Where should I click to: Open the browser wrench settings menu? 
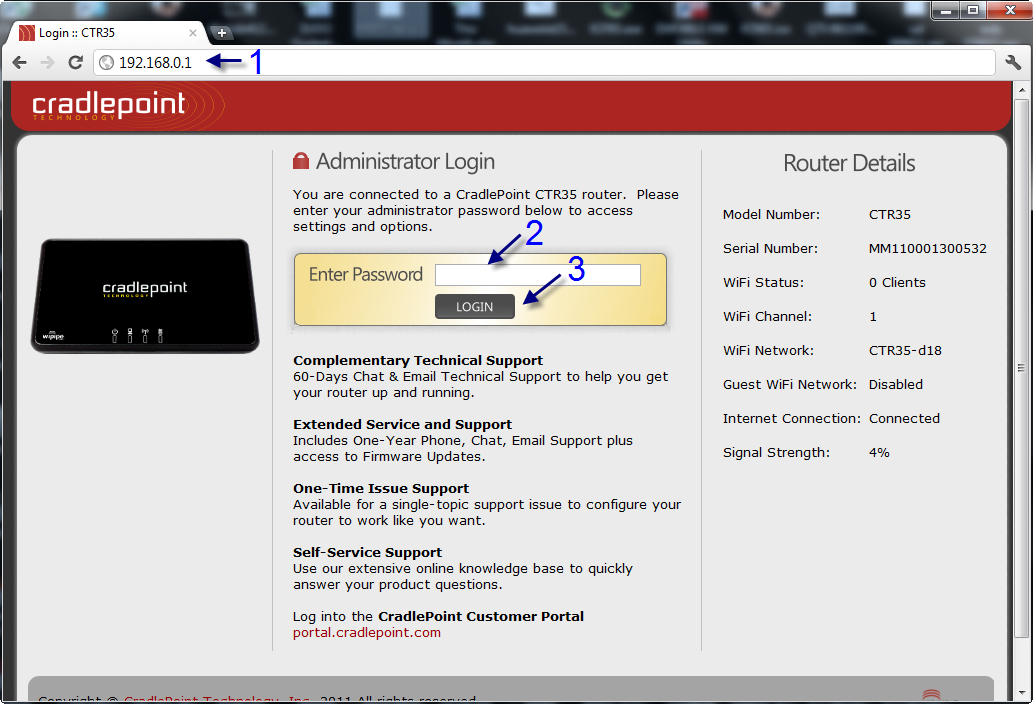click(x=1013, y=63)
